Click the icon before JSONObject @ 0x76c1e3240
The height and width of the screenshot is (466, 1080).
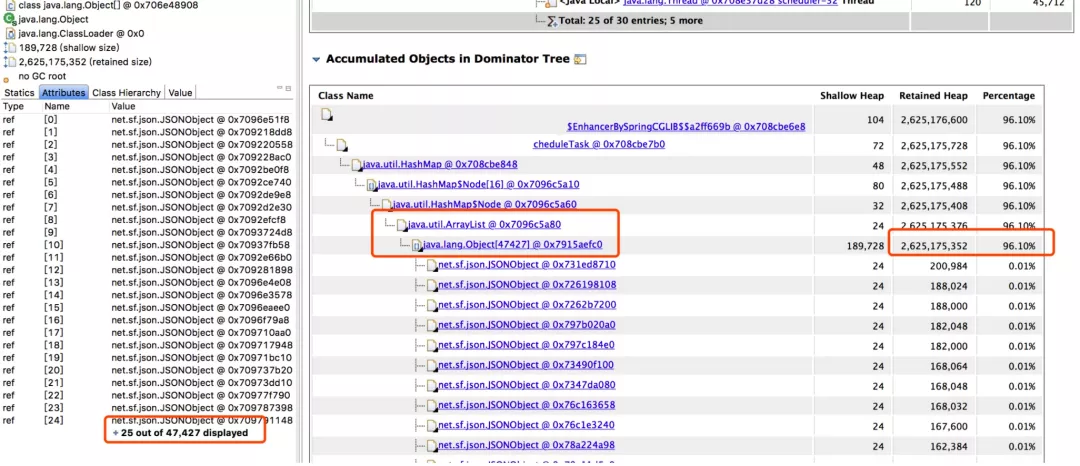coord(432,425)
